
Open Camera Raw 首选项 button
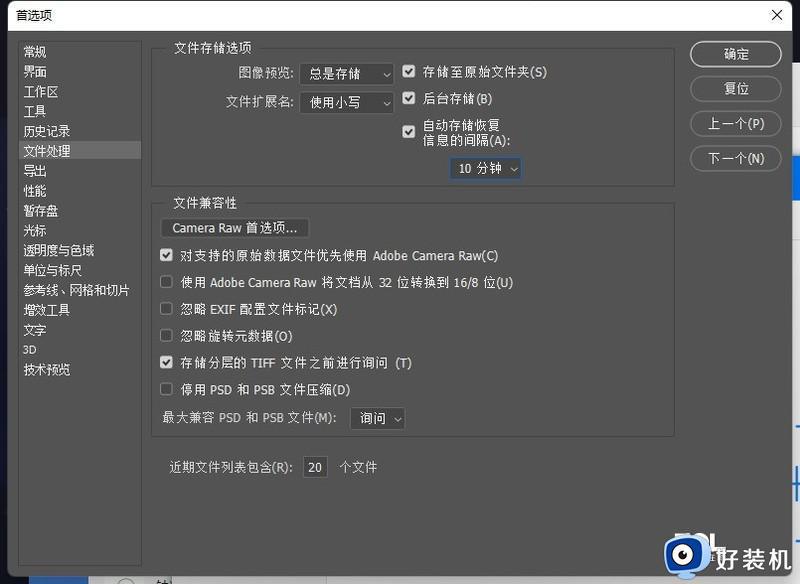[234, 228]
